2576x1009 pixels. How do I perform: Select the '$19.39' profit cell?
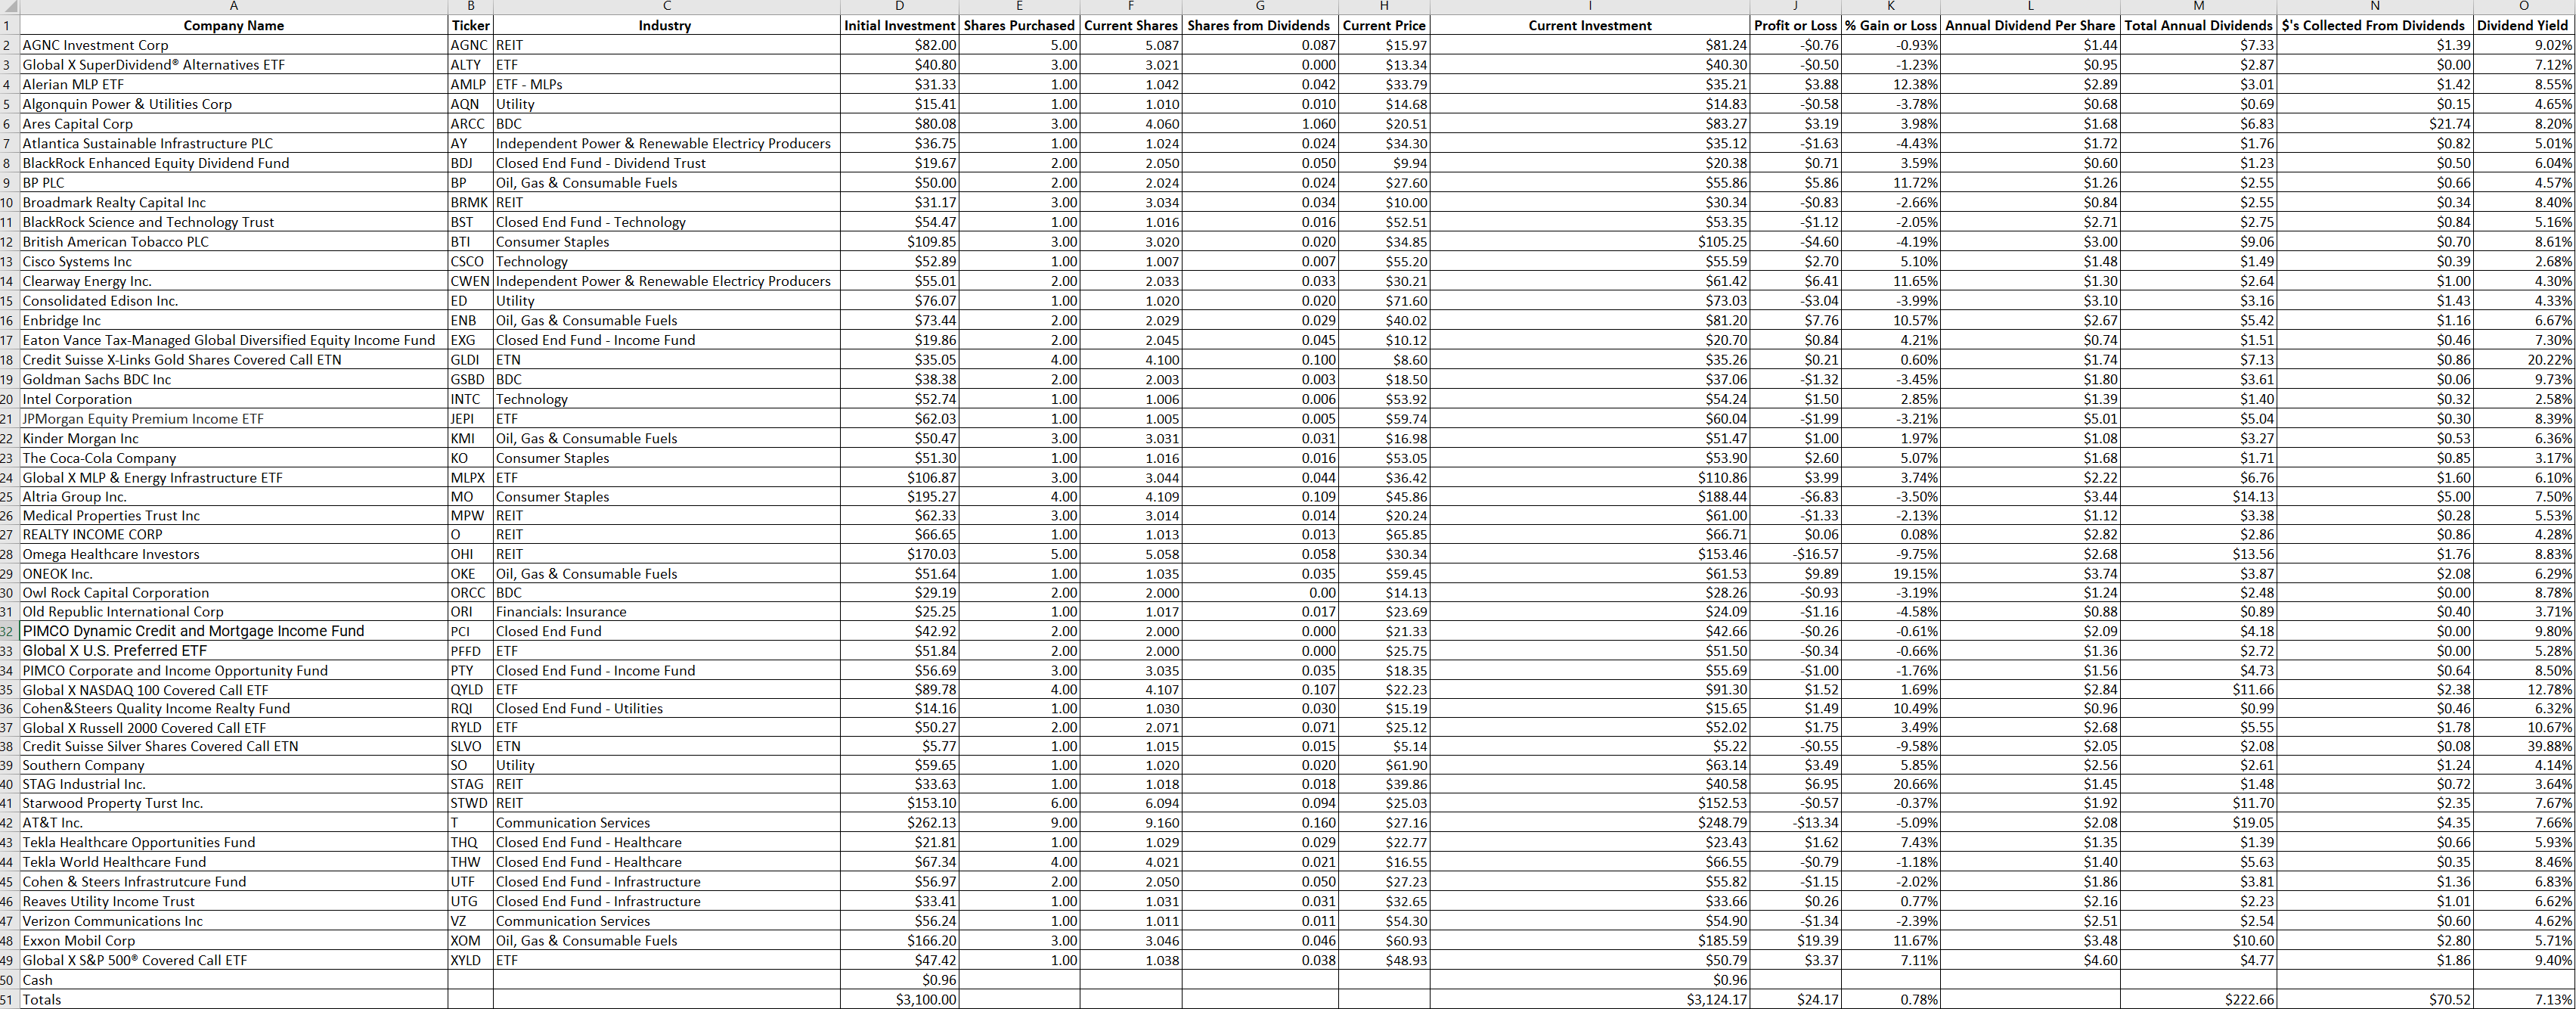point(1796,941)
